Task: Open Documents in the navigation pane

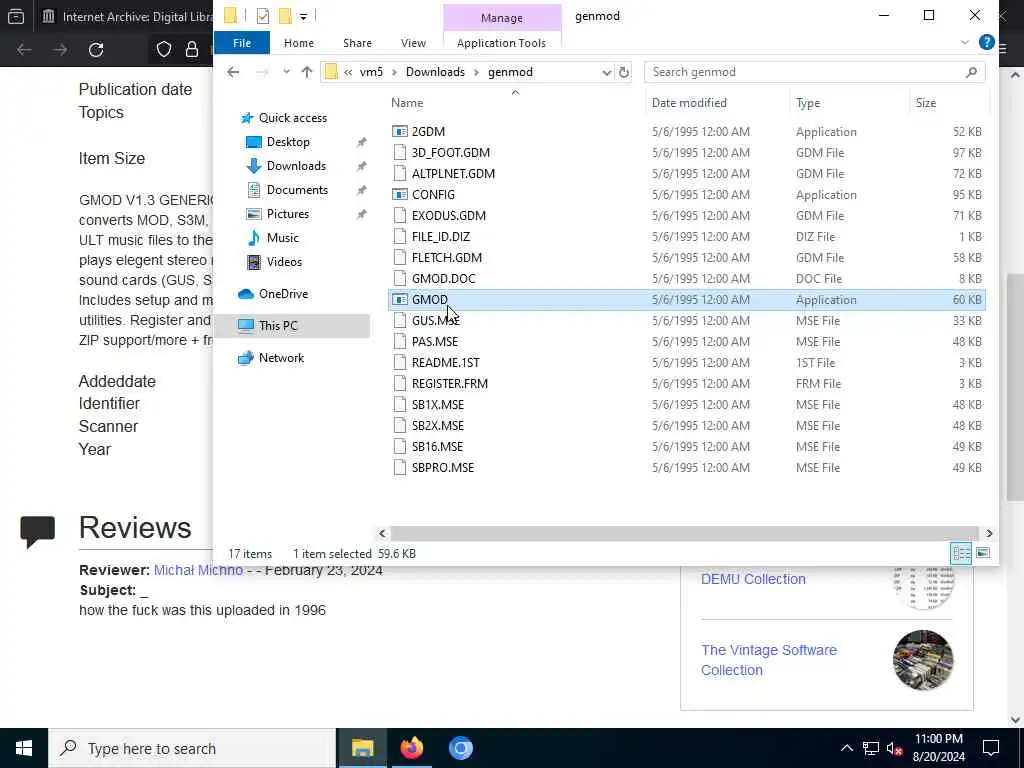Action: click(x=296, y=190)
